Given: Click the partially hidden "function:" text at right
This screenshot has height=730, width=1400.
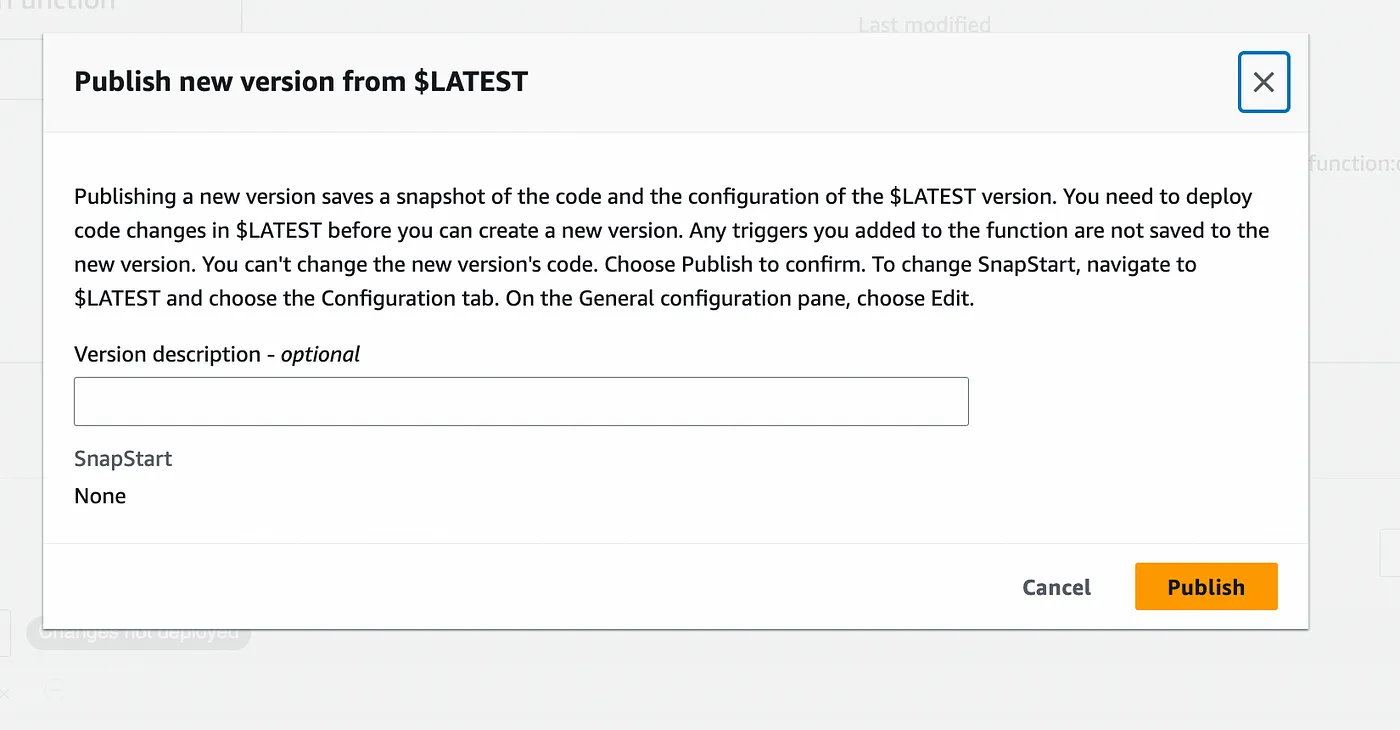Looking at the screenshot, I should [x=1353, y=163].
